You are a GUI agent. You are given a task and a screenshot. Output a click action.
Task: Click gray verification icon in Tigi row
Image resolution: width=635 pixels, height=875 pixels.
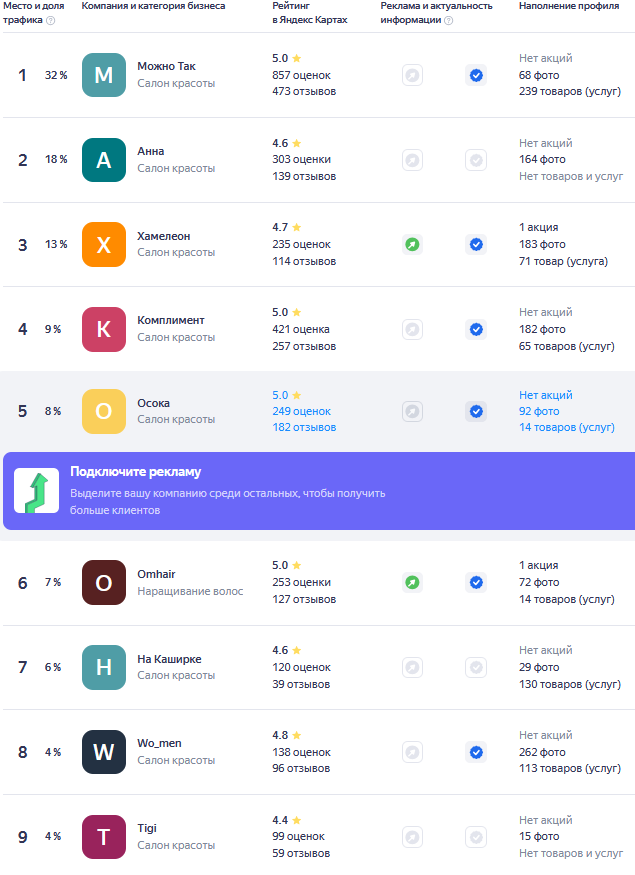pos(476,837)
